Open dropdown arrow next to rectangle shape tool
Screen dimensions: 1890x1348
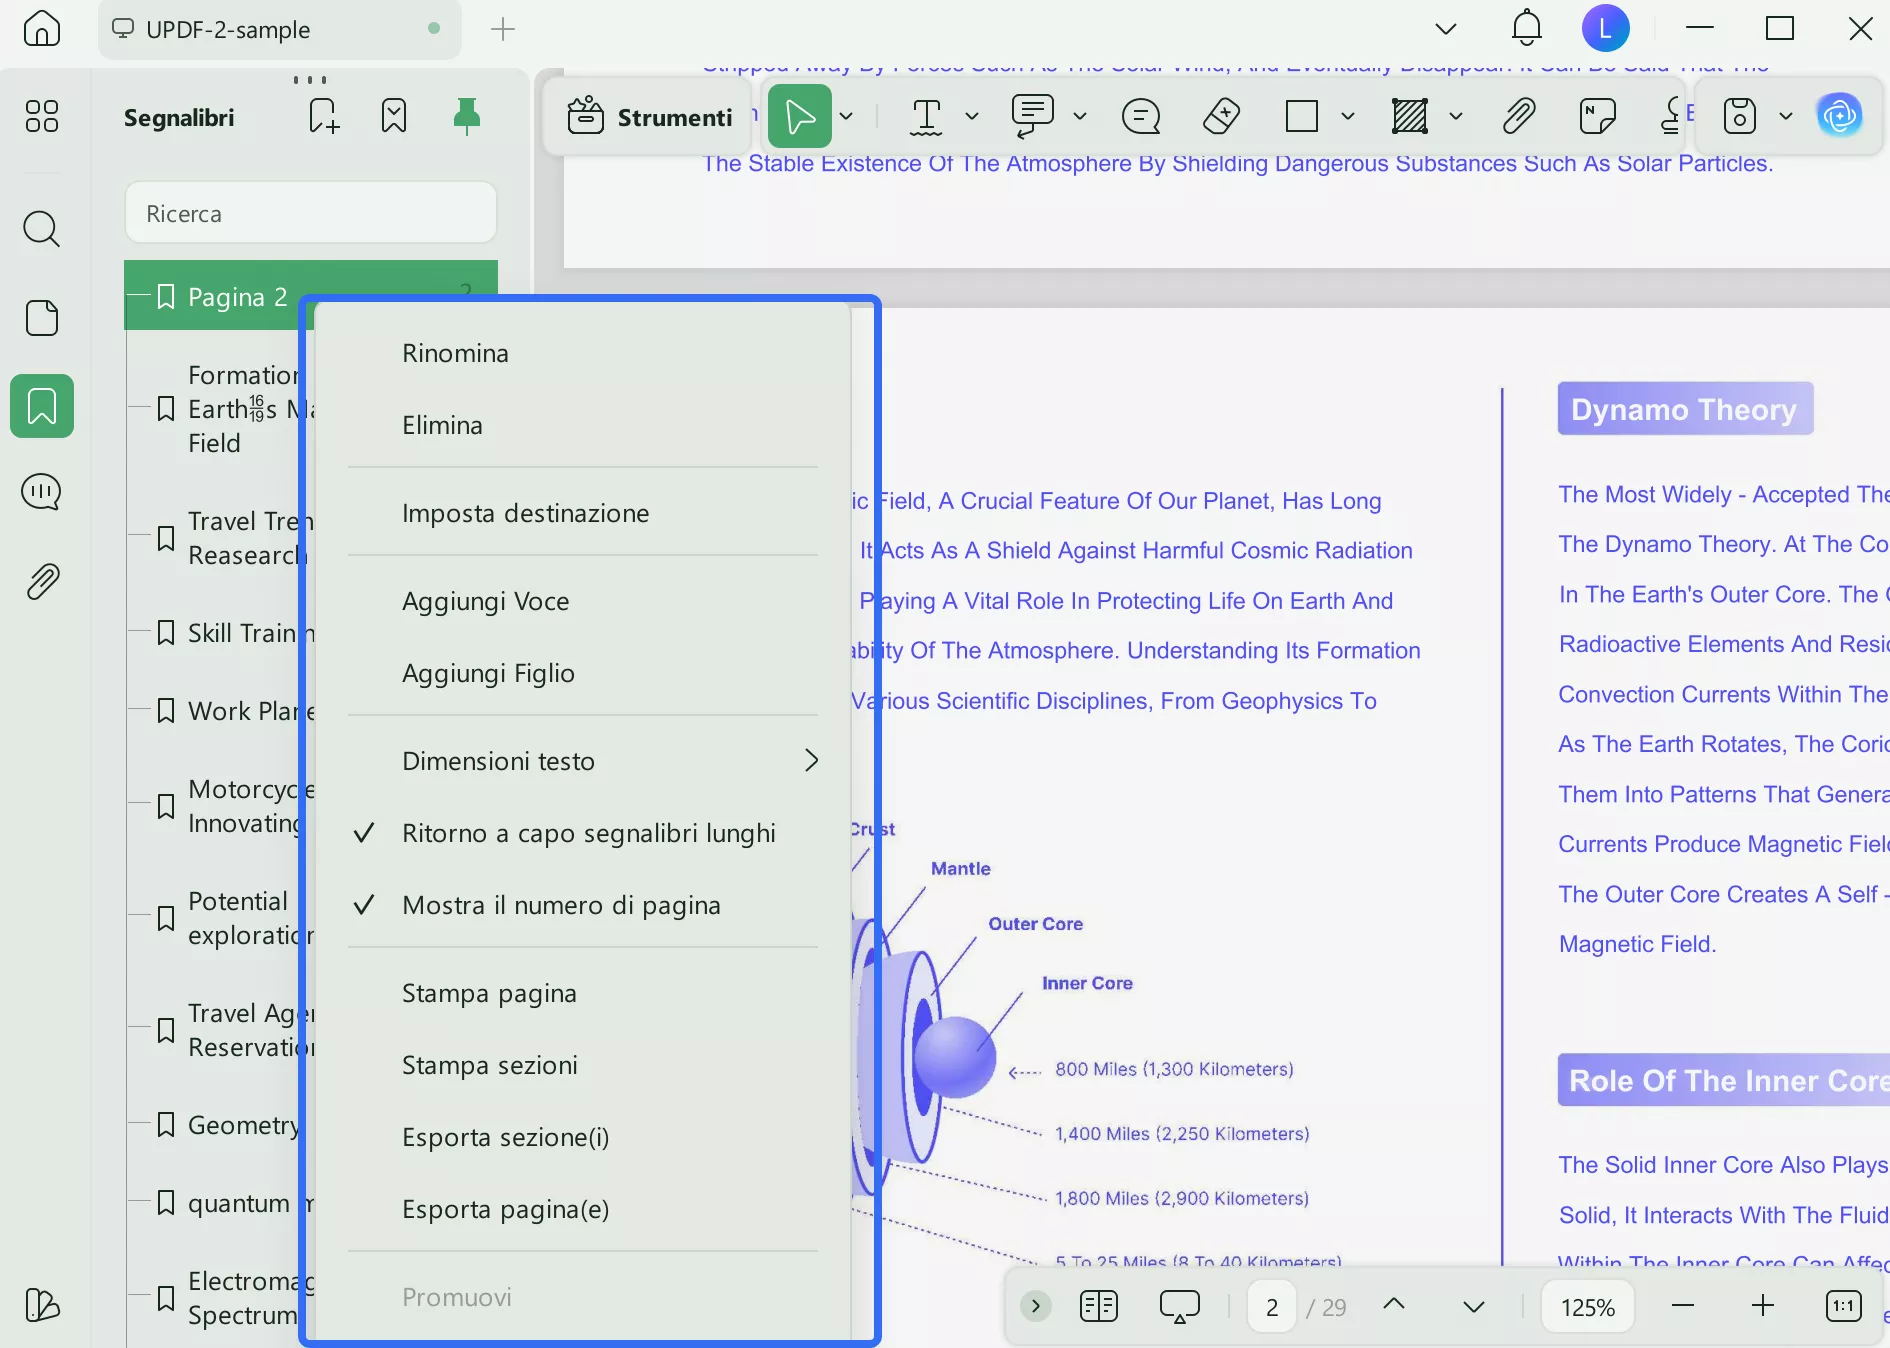tap(1348, 117)
